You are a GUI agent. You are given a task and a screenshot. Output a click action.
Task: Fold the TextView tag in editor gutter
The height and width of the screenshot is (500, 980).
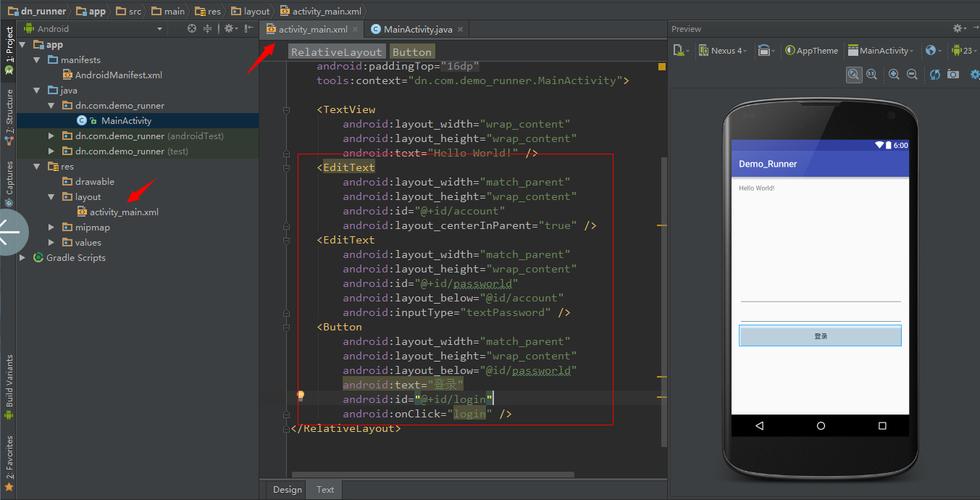[286, 110]
